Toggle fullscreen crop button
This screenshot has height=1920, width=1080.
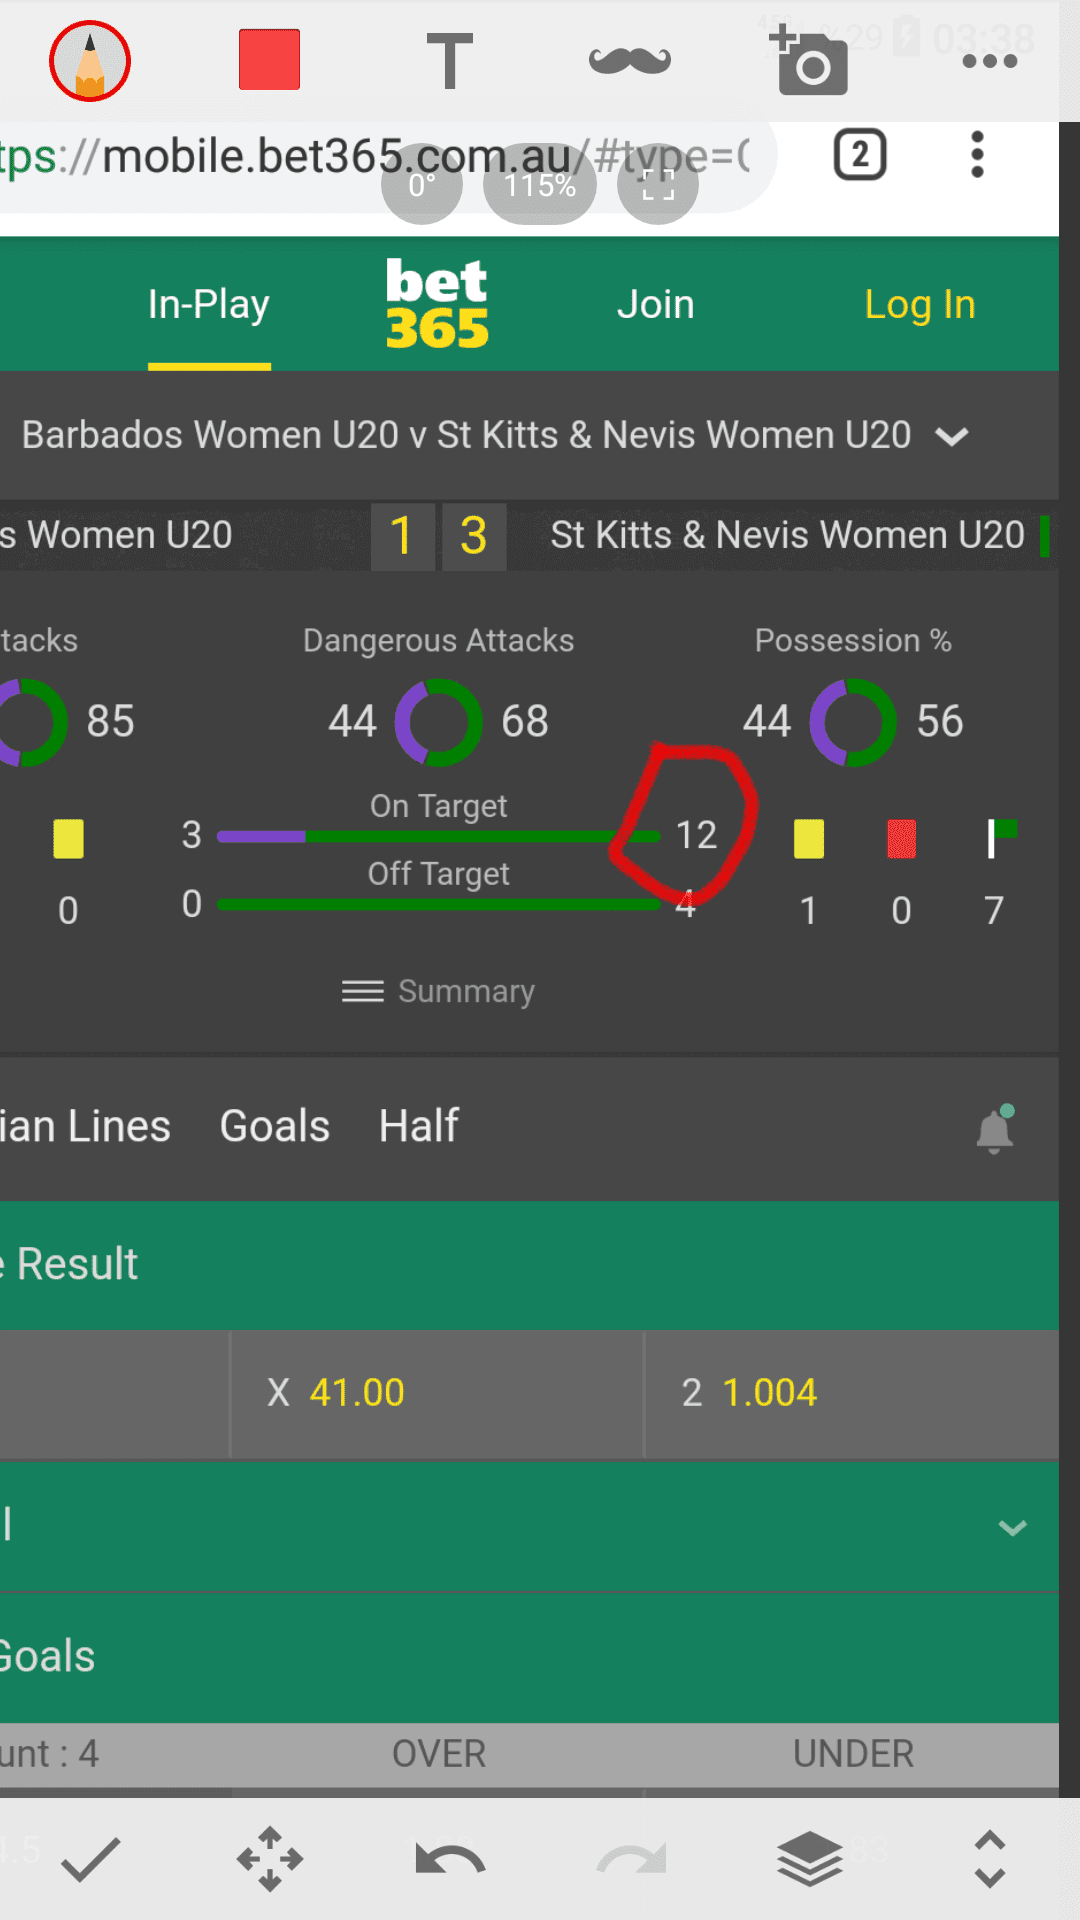coord(658,185)
